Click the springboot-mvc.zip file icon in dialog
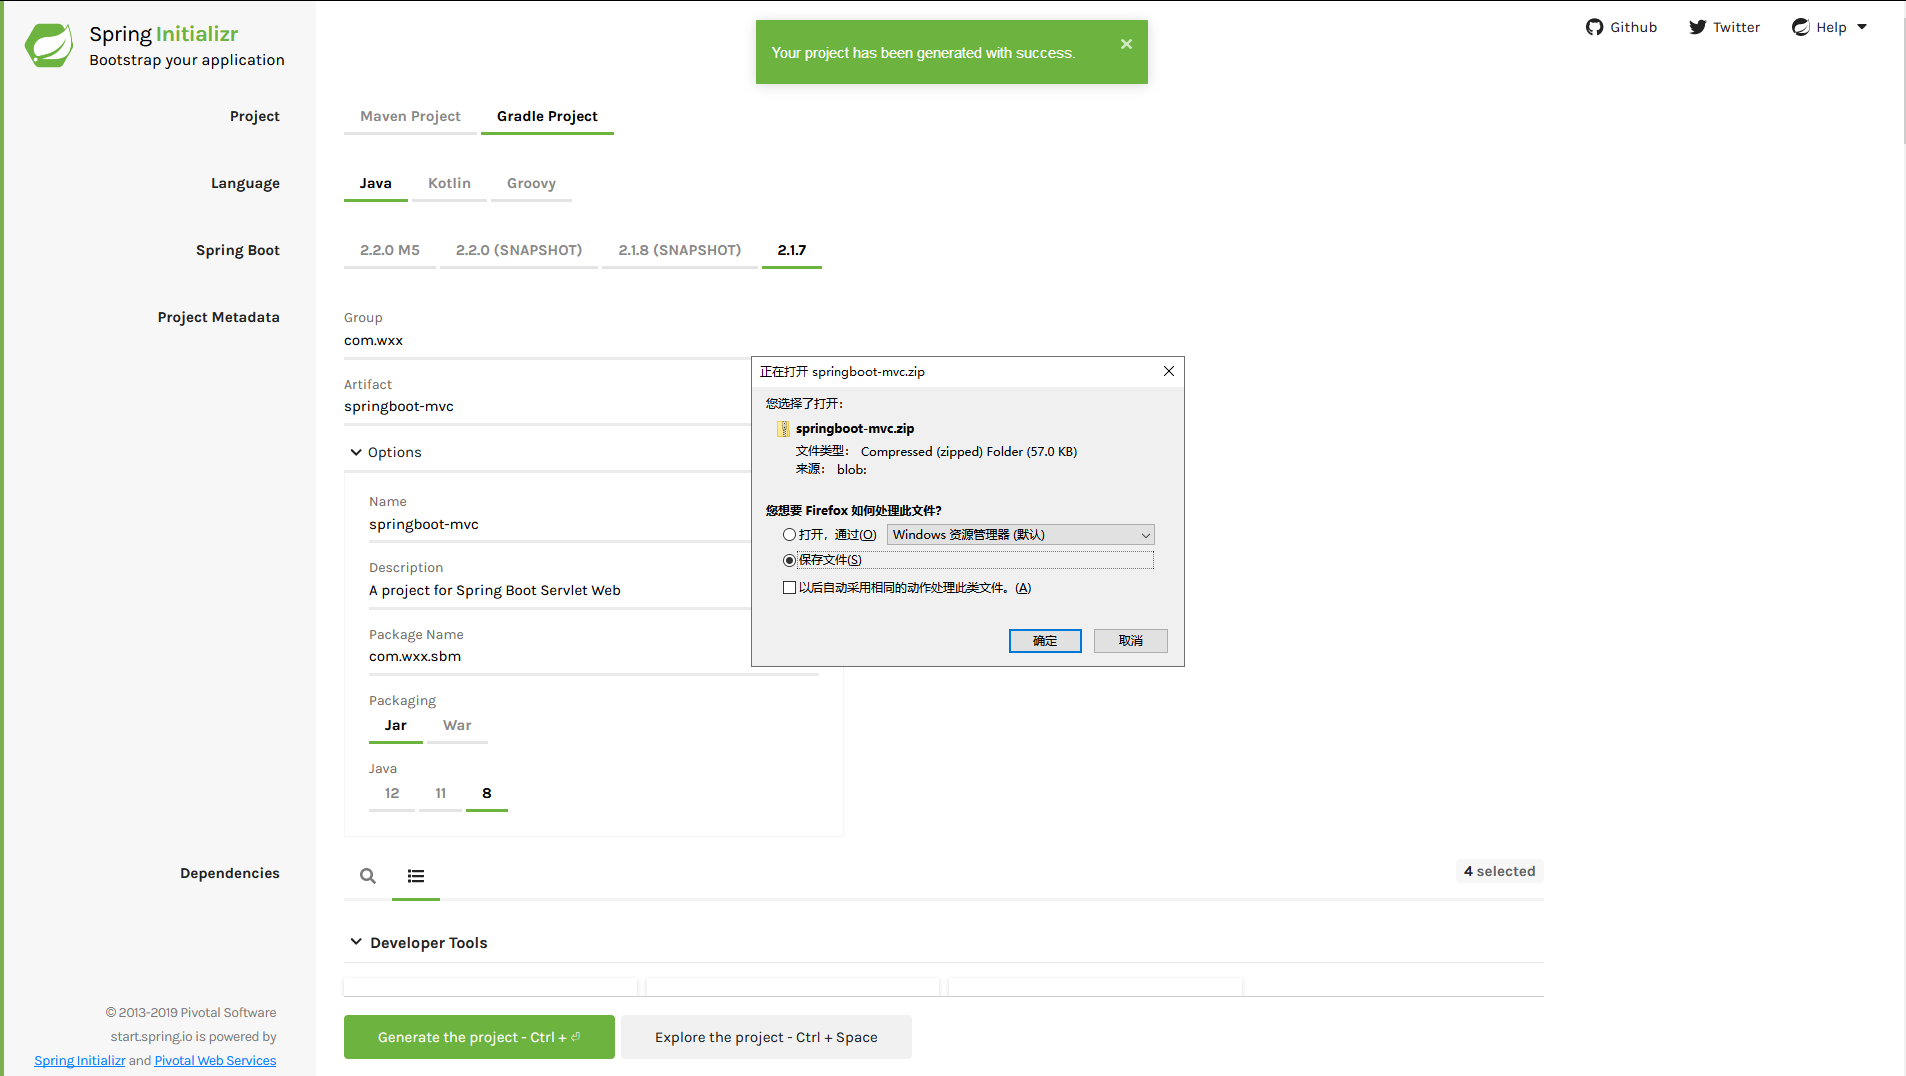 point(783,429)
